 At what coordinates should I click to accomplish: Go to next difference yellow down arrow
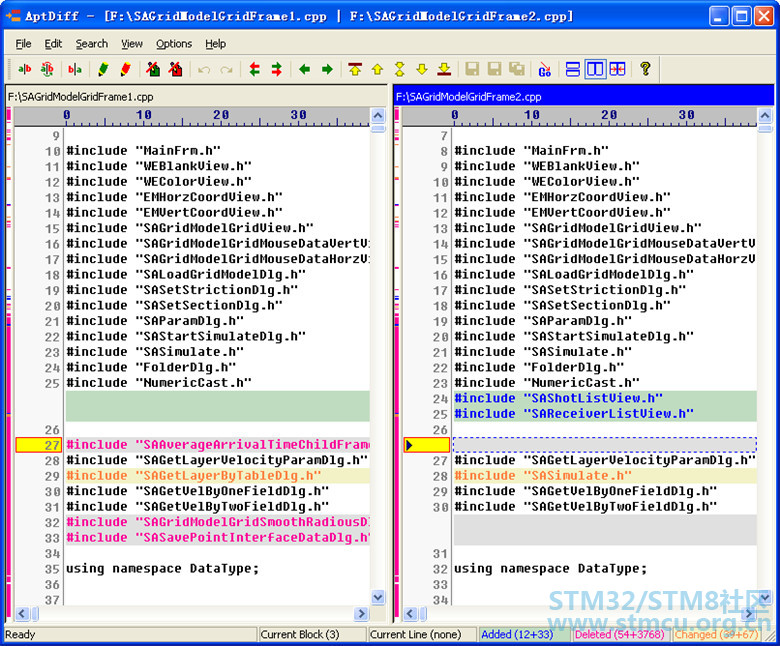click(x=422, y=69)
